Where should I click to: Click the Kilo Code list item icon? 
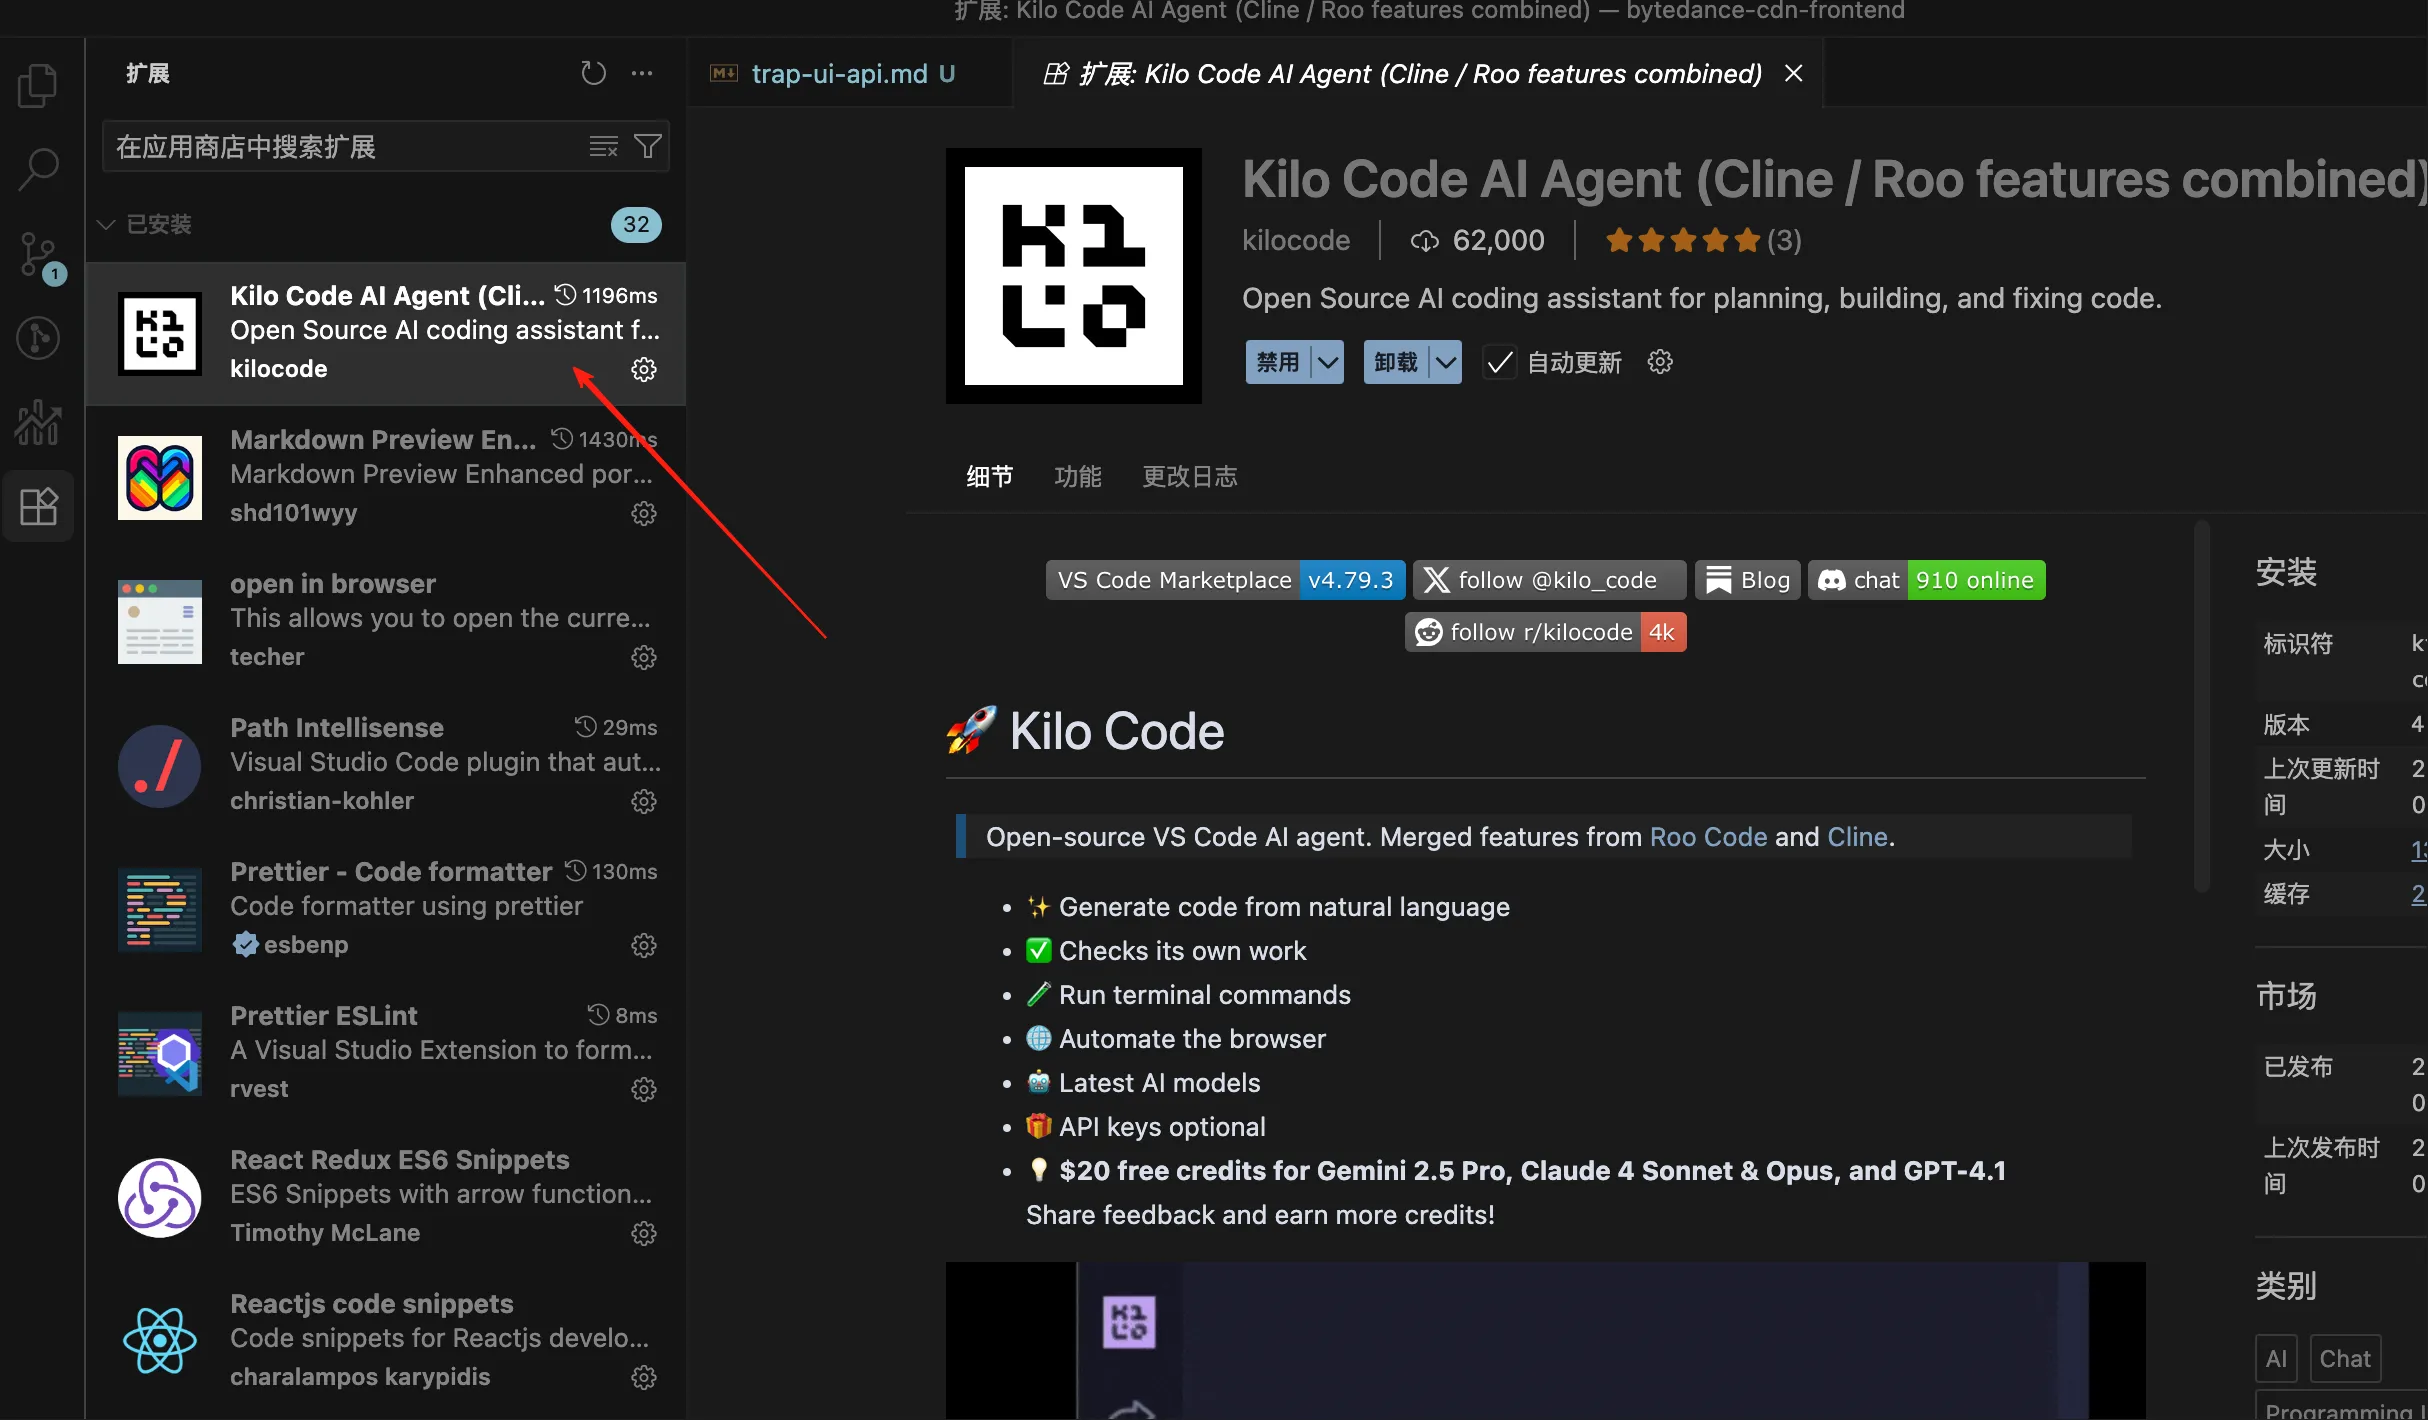click(x=160, y=333)
